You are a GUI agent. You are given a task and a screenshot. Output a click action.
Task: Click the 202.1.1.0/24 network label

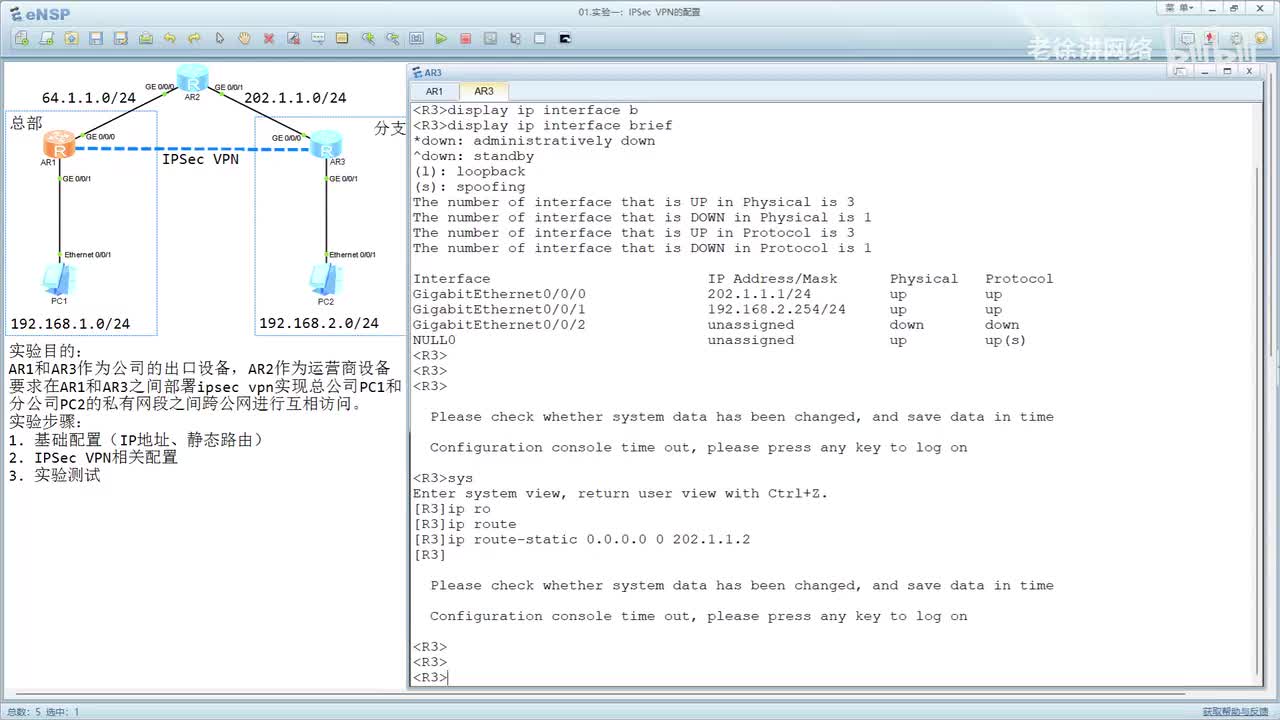click(x=295, y=98)
